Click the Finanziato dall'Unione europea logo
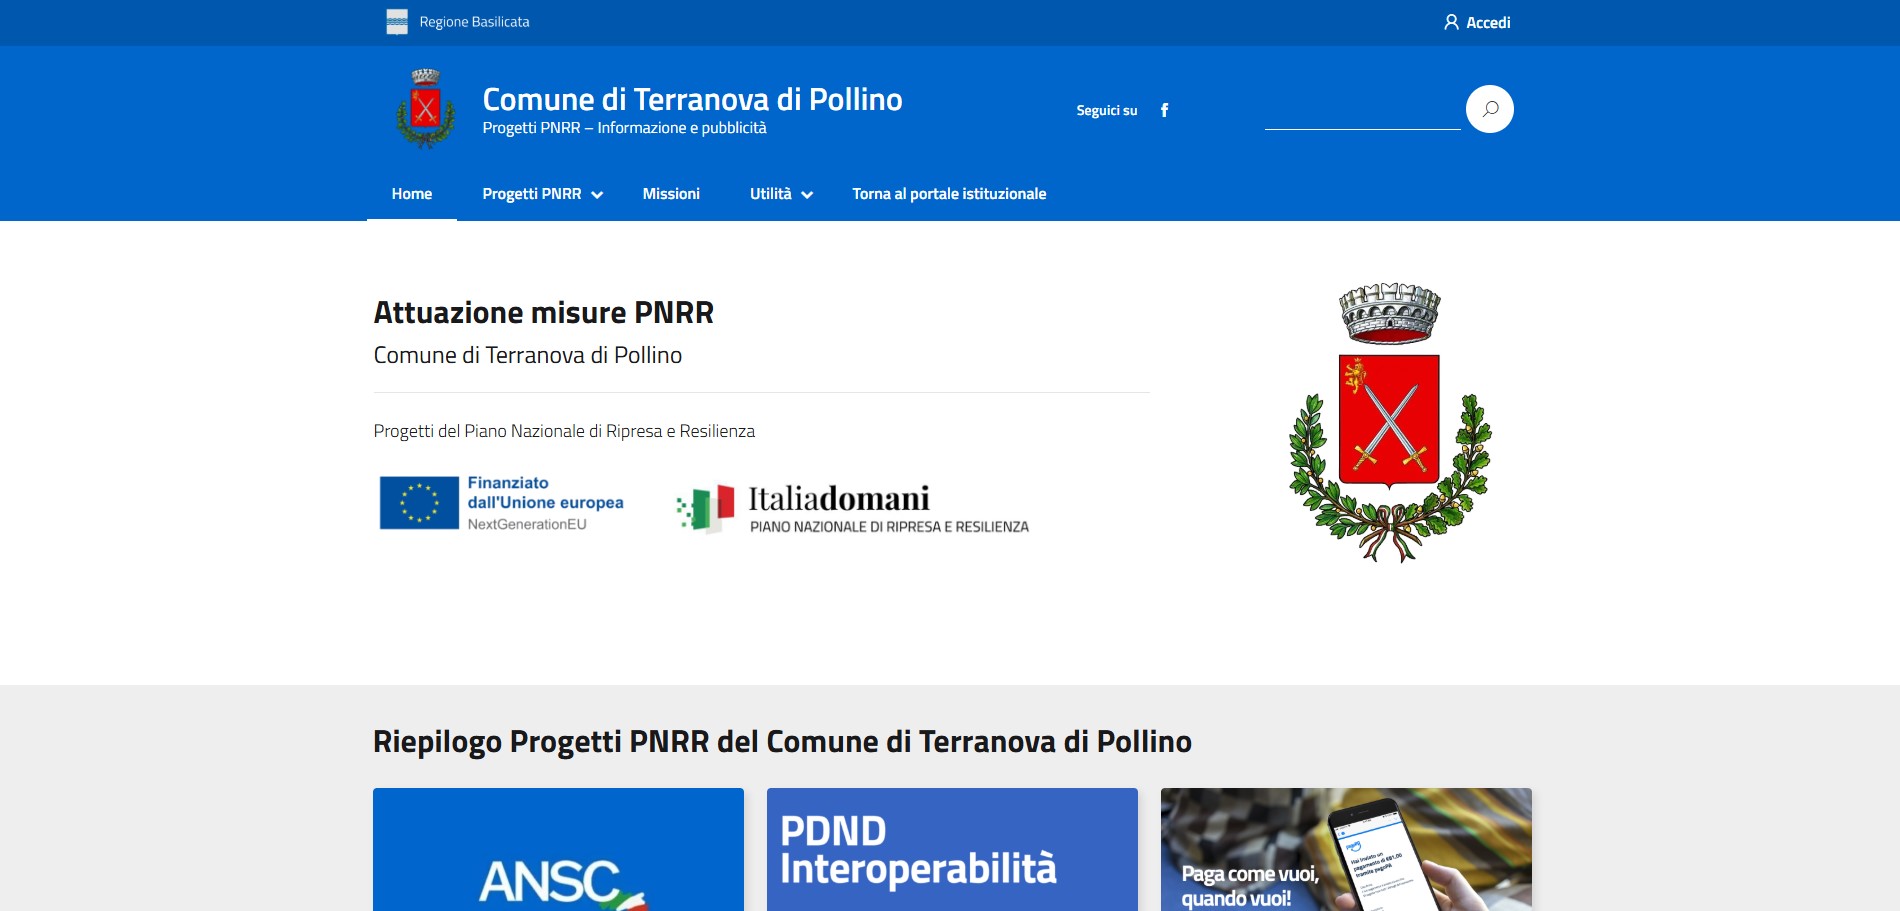The height and width of the screenshot is (911, 1900). (502, 503)
